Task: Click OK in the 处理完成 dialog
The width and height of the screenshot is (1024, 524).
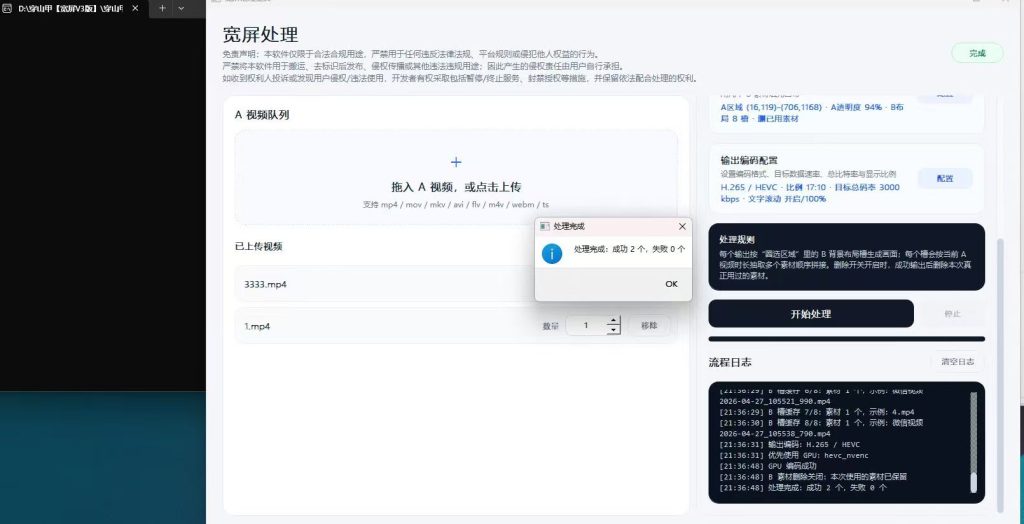Action: pos(671,284)
